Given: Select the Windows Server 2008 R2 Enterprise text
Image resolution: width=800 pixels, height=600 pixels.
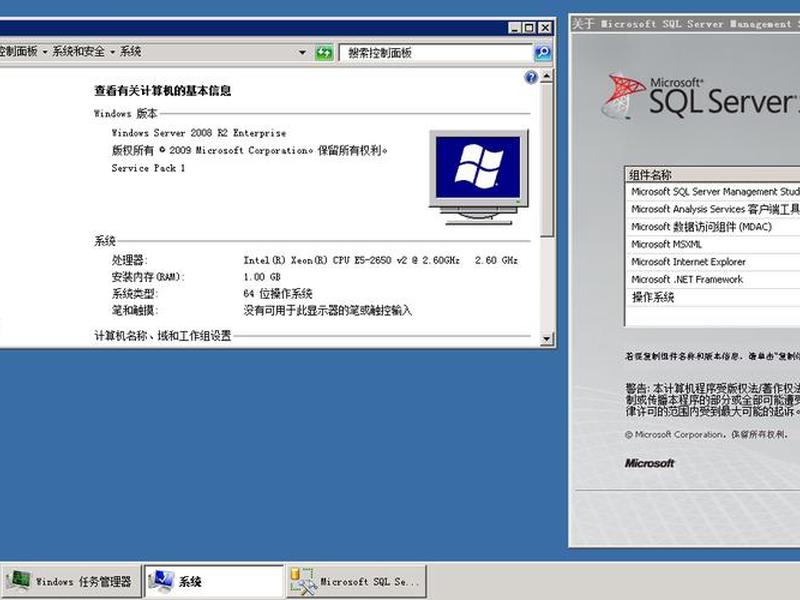Looking at the screenshot, I should [x=199, y=133].
